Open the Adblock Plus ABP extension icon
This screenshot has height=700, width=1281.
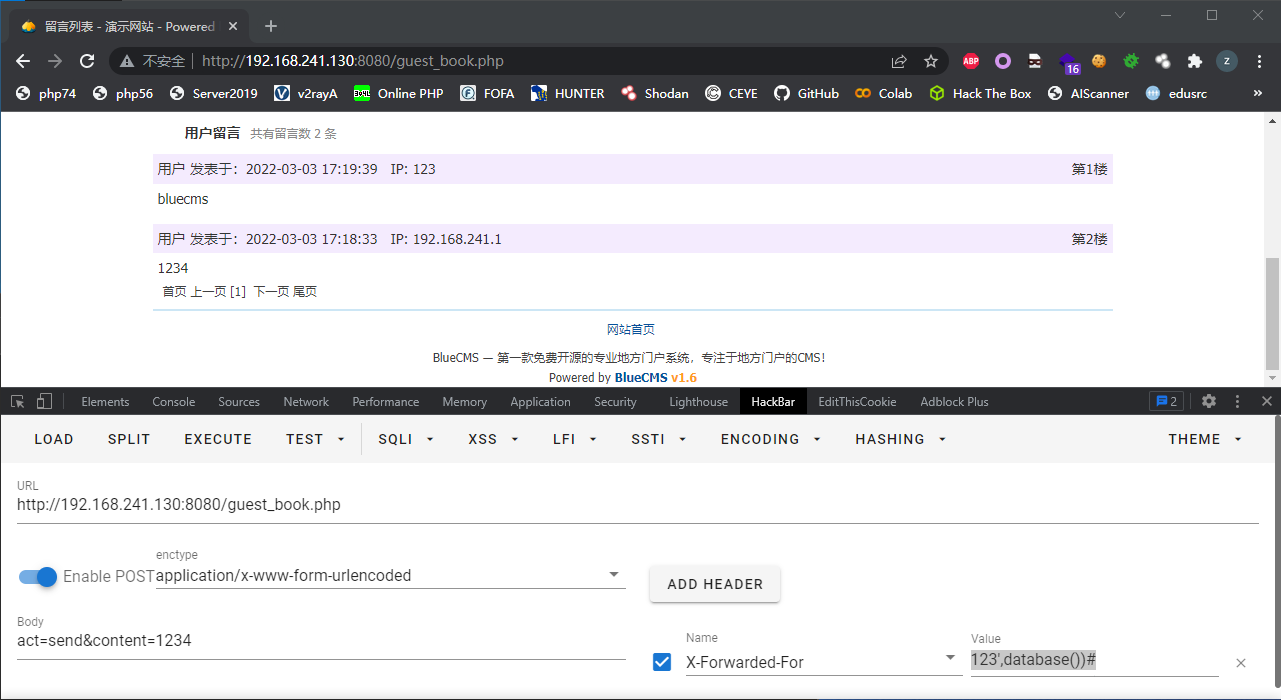click(x=971, y=61)
